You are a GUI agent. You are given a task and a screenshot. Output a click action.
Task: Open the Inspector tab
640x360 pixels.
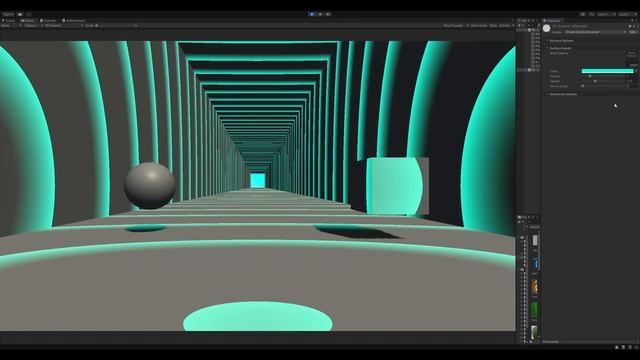pyautogui.click(x=553, y=20)
